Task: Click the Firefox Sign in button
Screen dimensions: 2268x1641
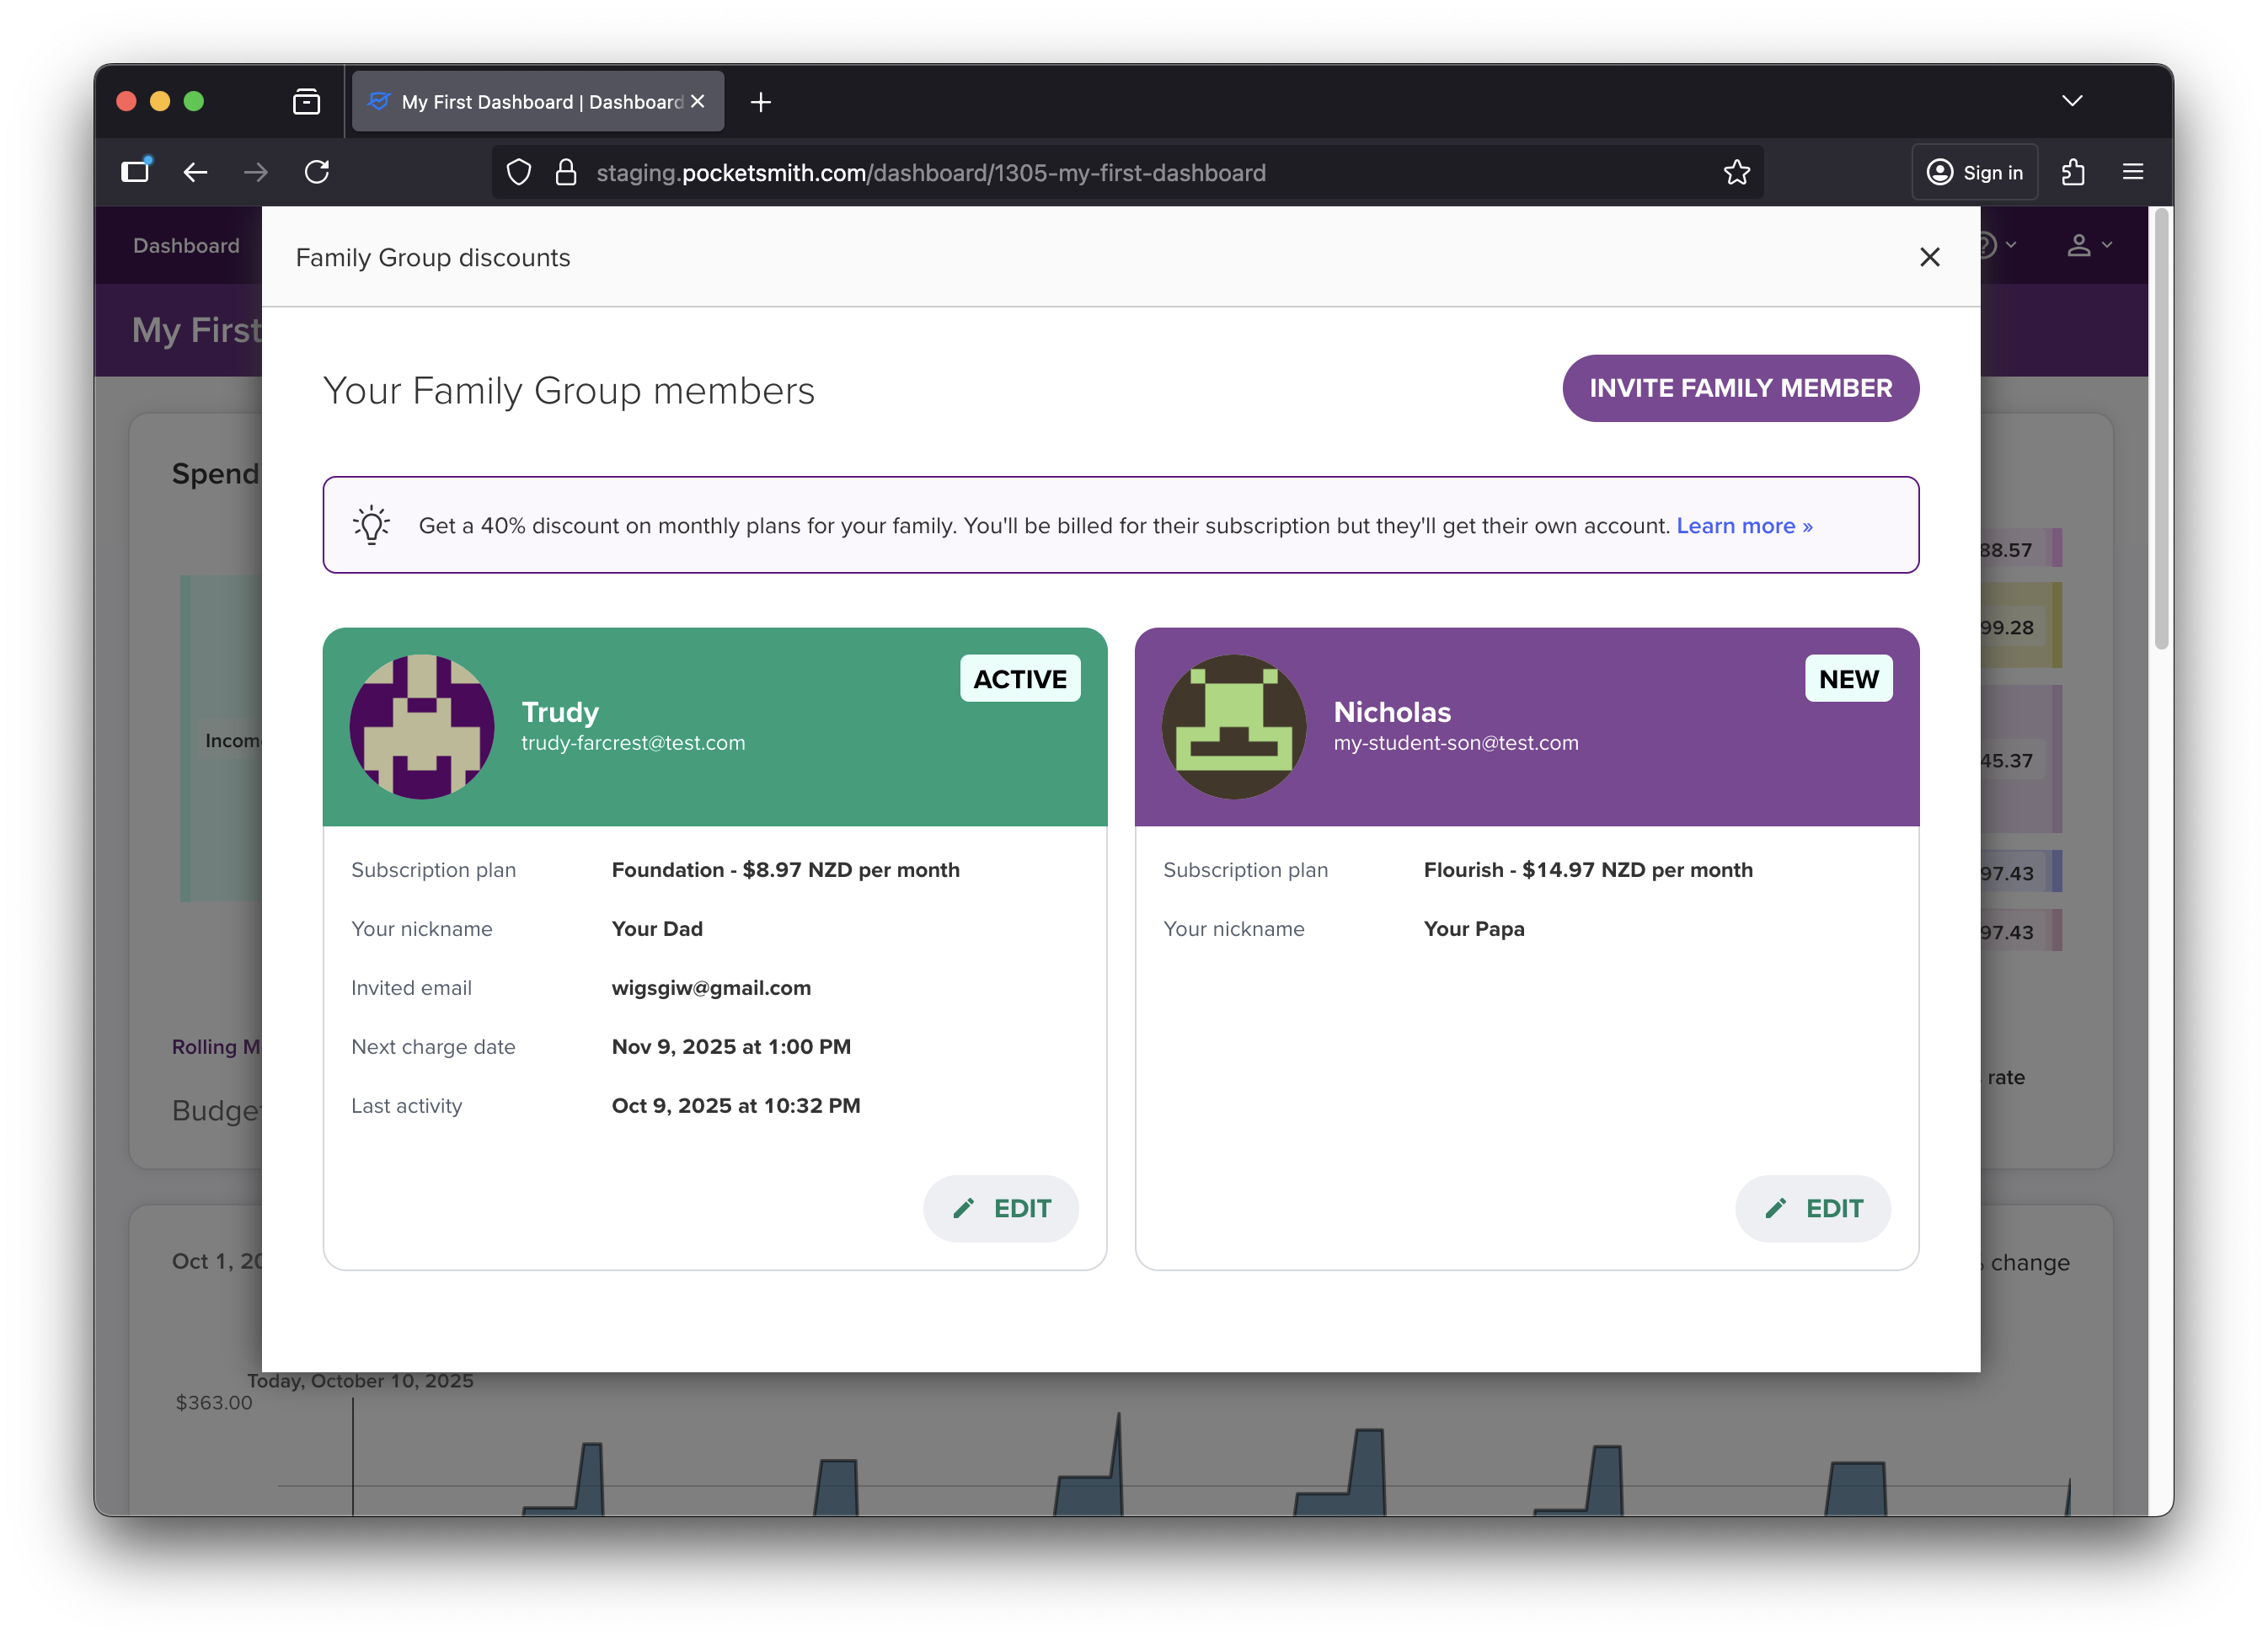Action: (1974, 172)
